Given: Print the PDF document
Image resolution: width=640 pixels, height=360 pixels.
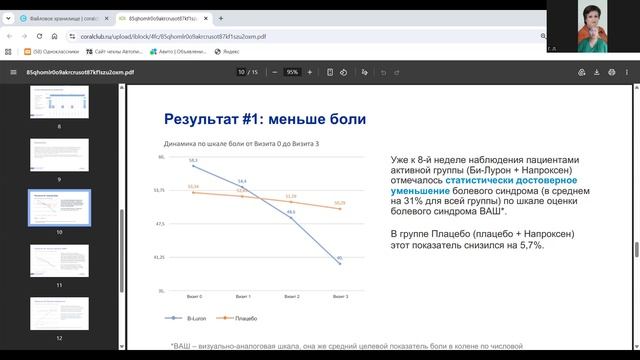Looking at the screenshot, I should pos(611,72).
